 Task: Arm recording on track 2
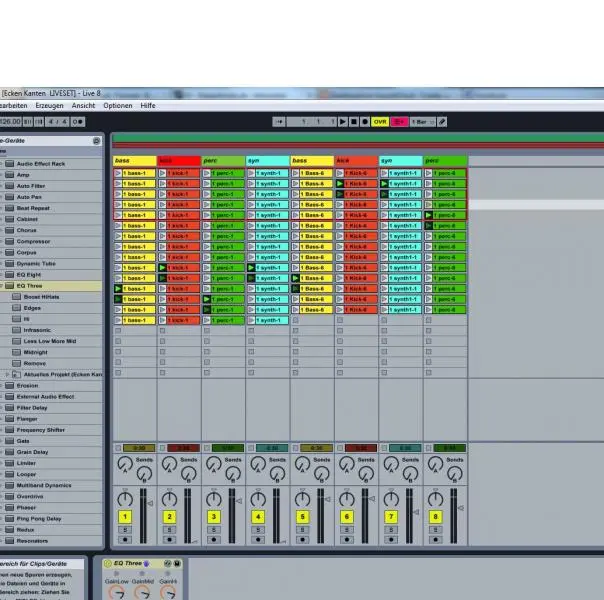pyautogui.click(x=169, y=540)
